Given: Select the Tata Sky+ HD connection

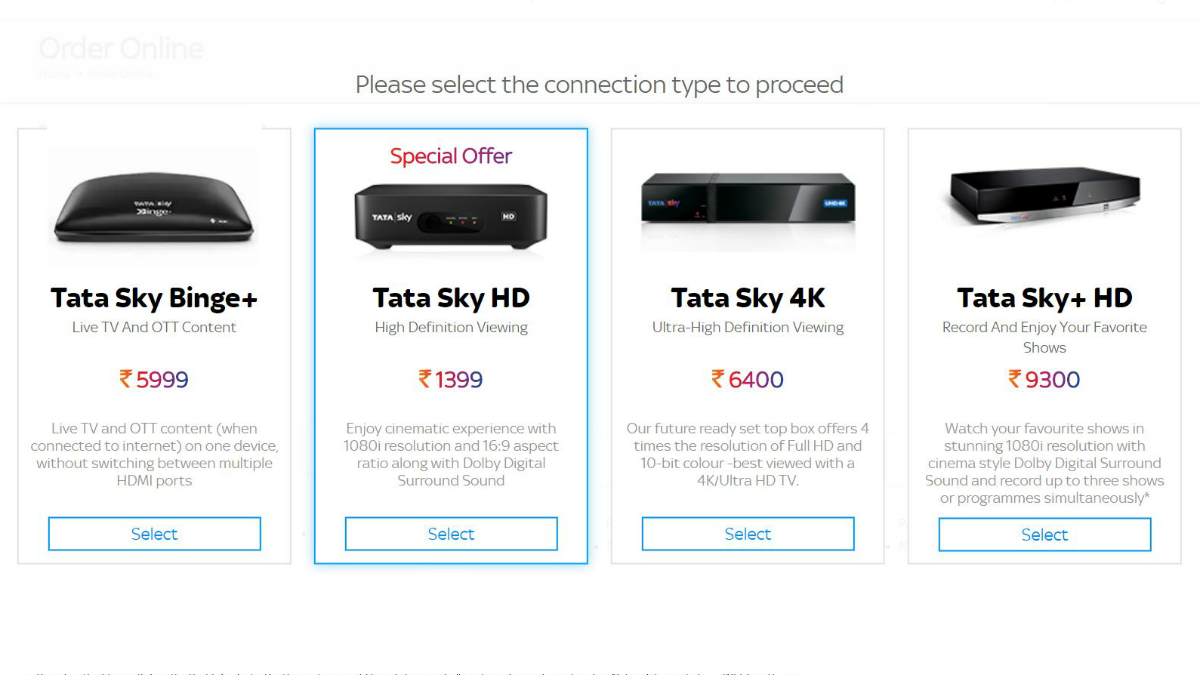Looking at the screenshot, I should pos(1044,534).
